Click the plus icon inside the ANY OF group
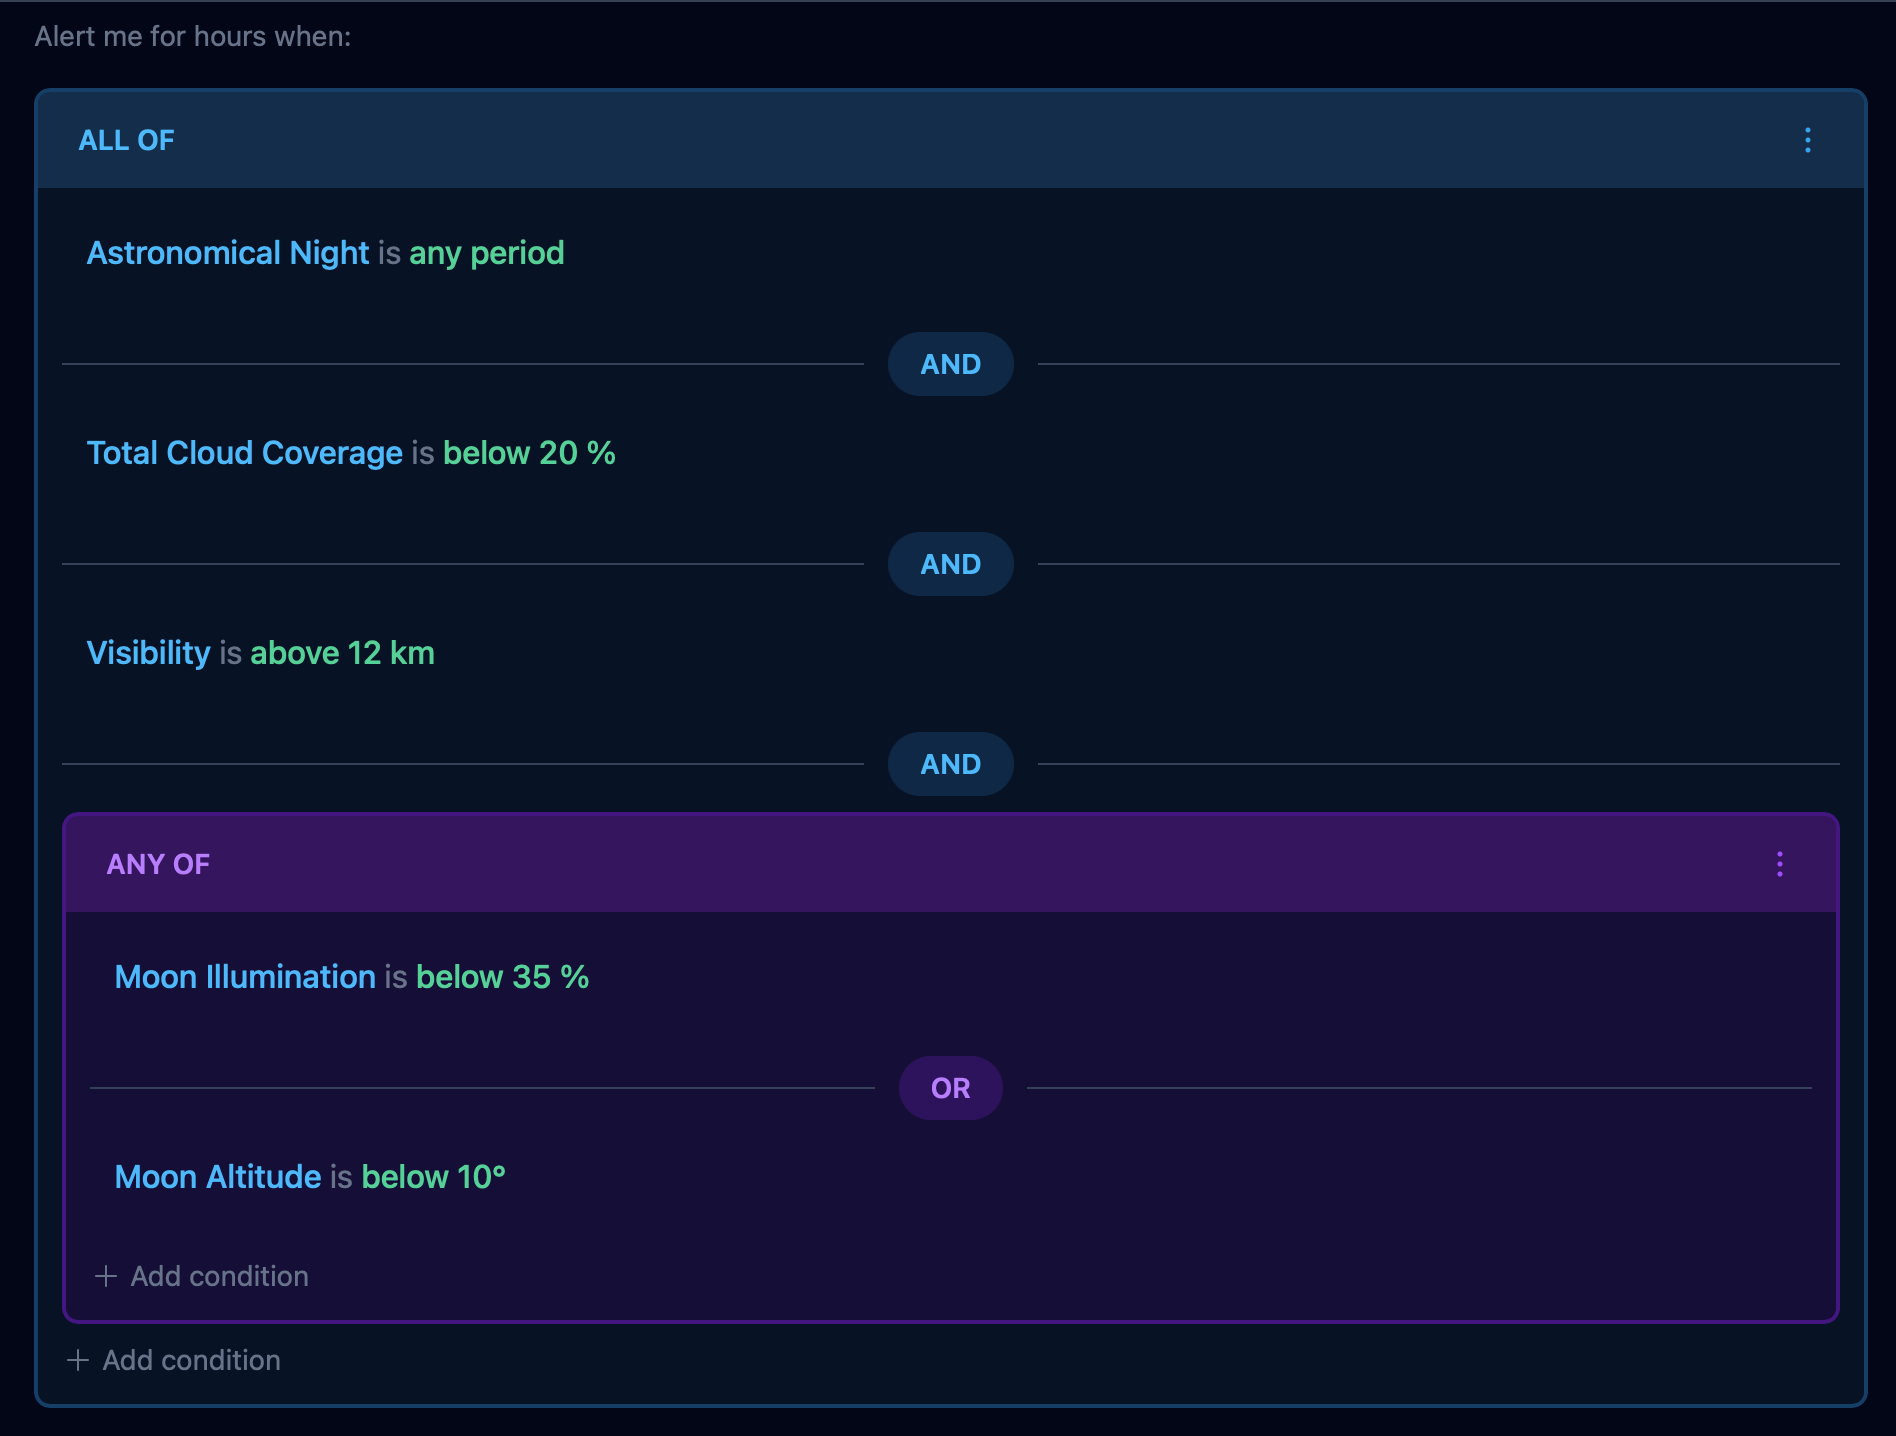This screenshot has height=1436, width=1896. (105, 1276)
